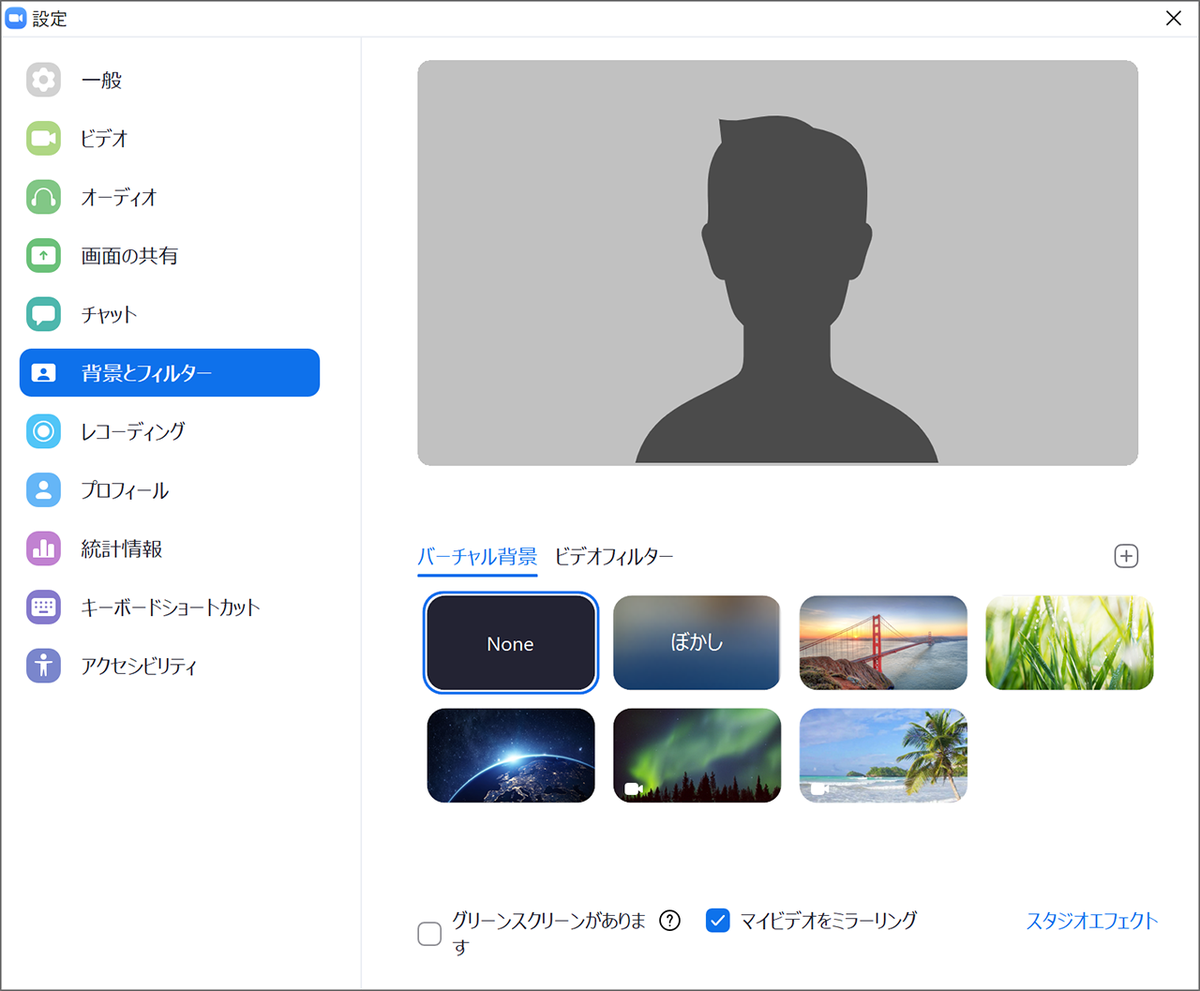Image resolution: width=1200 pixels, height=991 pixels.
Task: Enable グリーンスクリーンがあります checkbox
Action: (429, 933)
